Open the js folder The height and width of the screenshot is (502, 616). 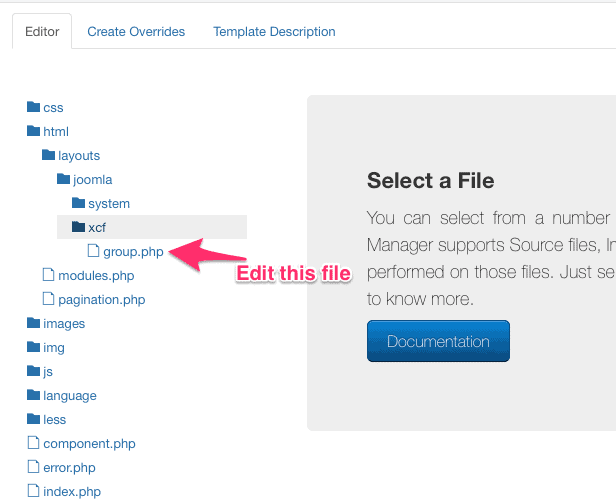pyautogui.click(x=48, y=372)
